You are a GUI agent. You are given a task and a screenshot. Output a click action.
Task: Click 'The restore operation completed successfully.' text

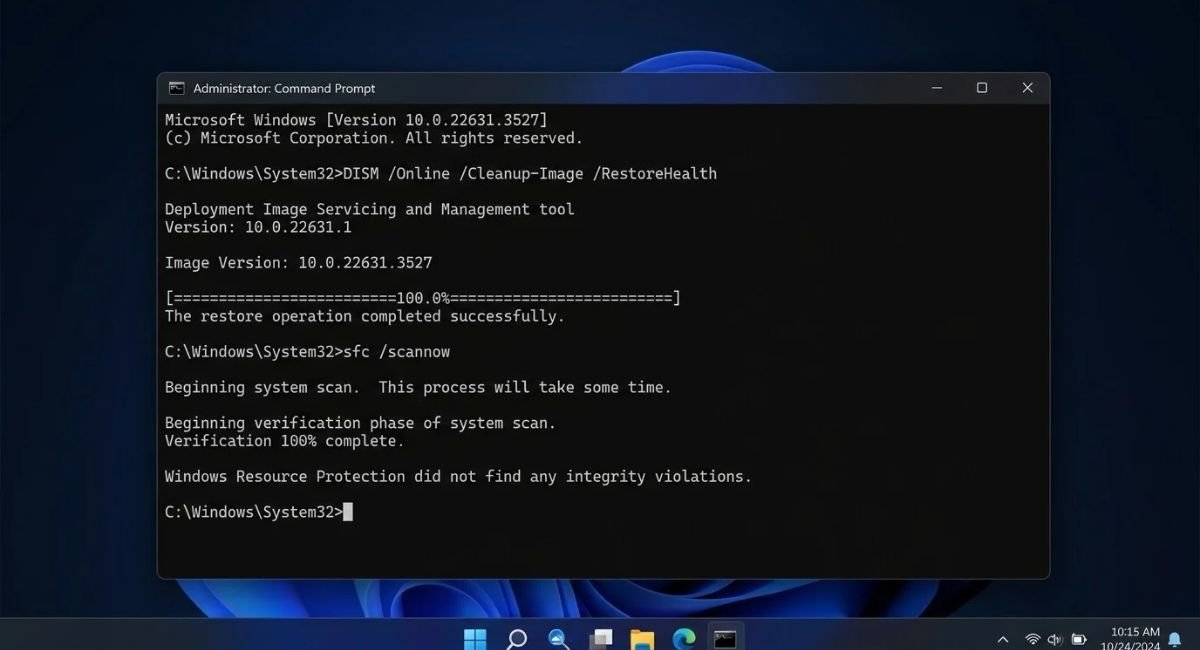tap(365, 316)
